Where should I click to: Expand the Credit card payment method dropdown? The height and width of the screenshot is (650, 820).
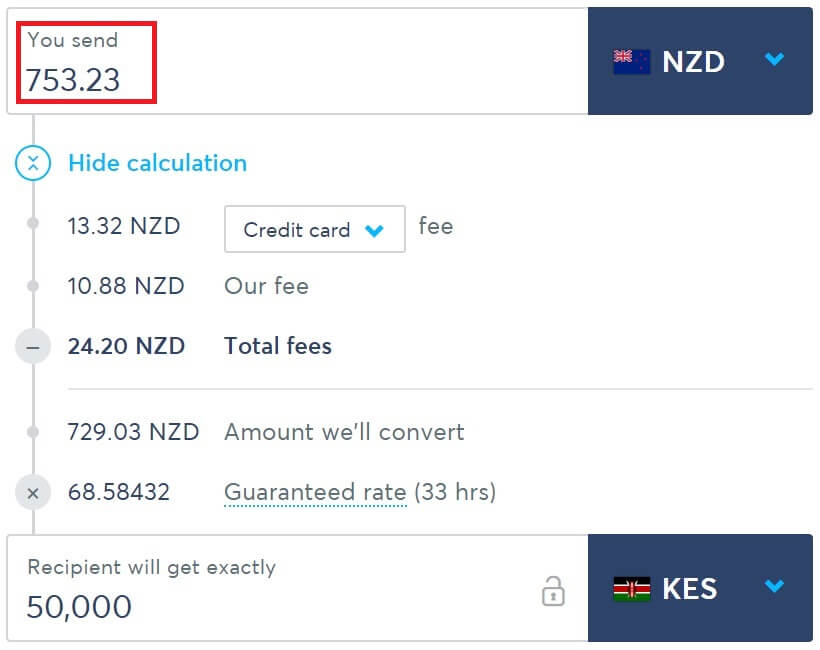(315, 229)
